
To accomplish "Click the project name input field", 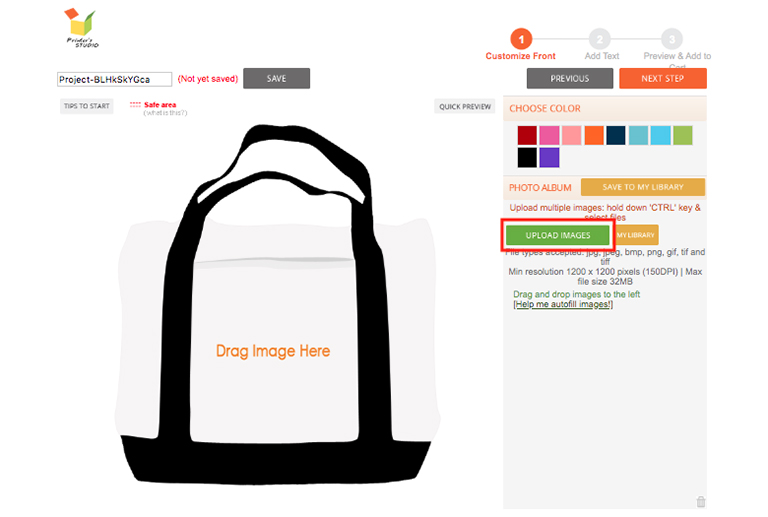I will pos(114,79).
